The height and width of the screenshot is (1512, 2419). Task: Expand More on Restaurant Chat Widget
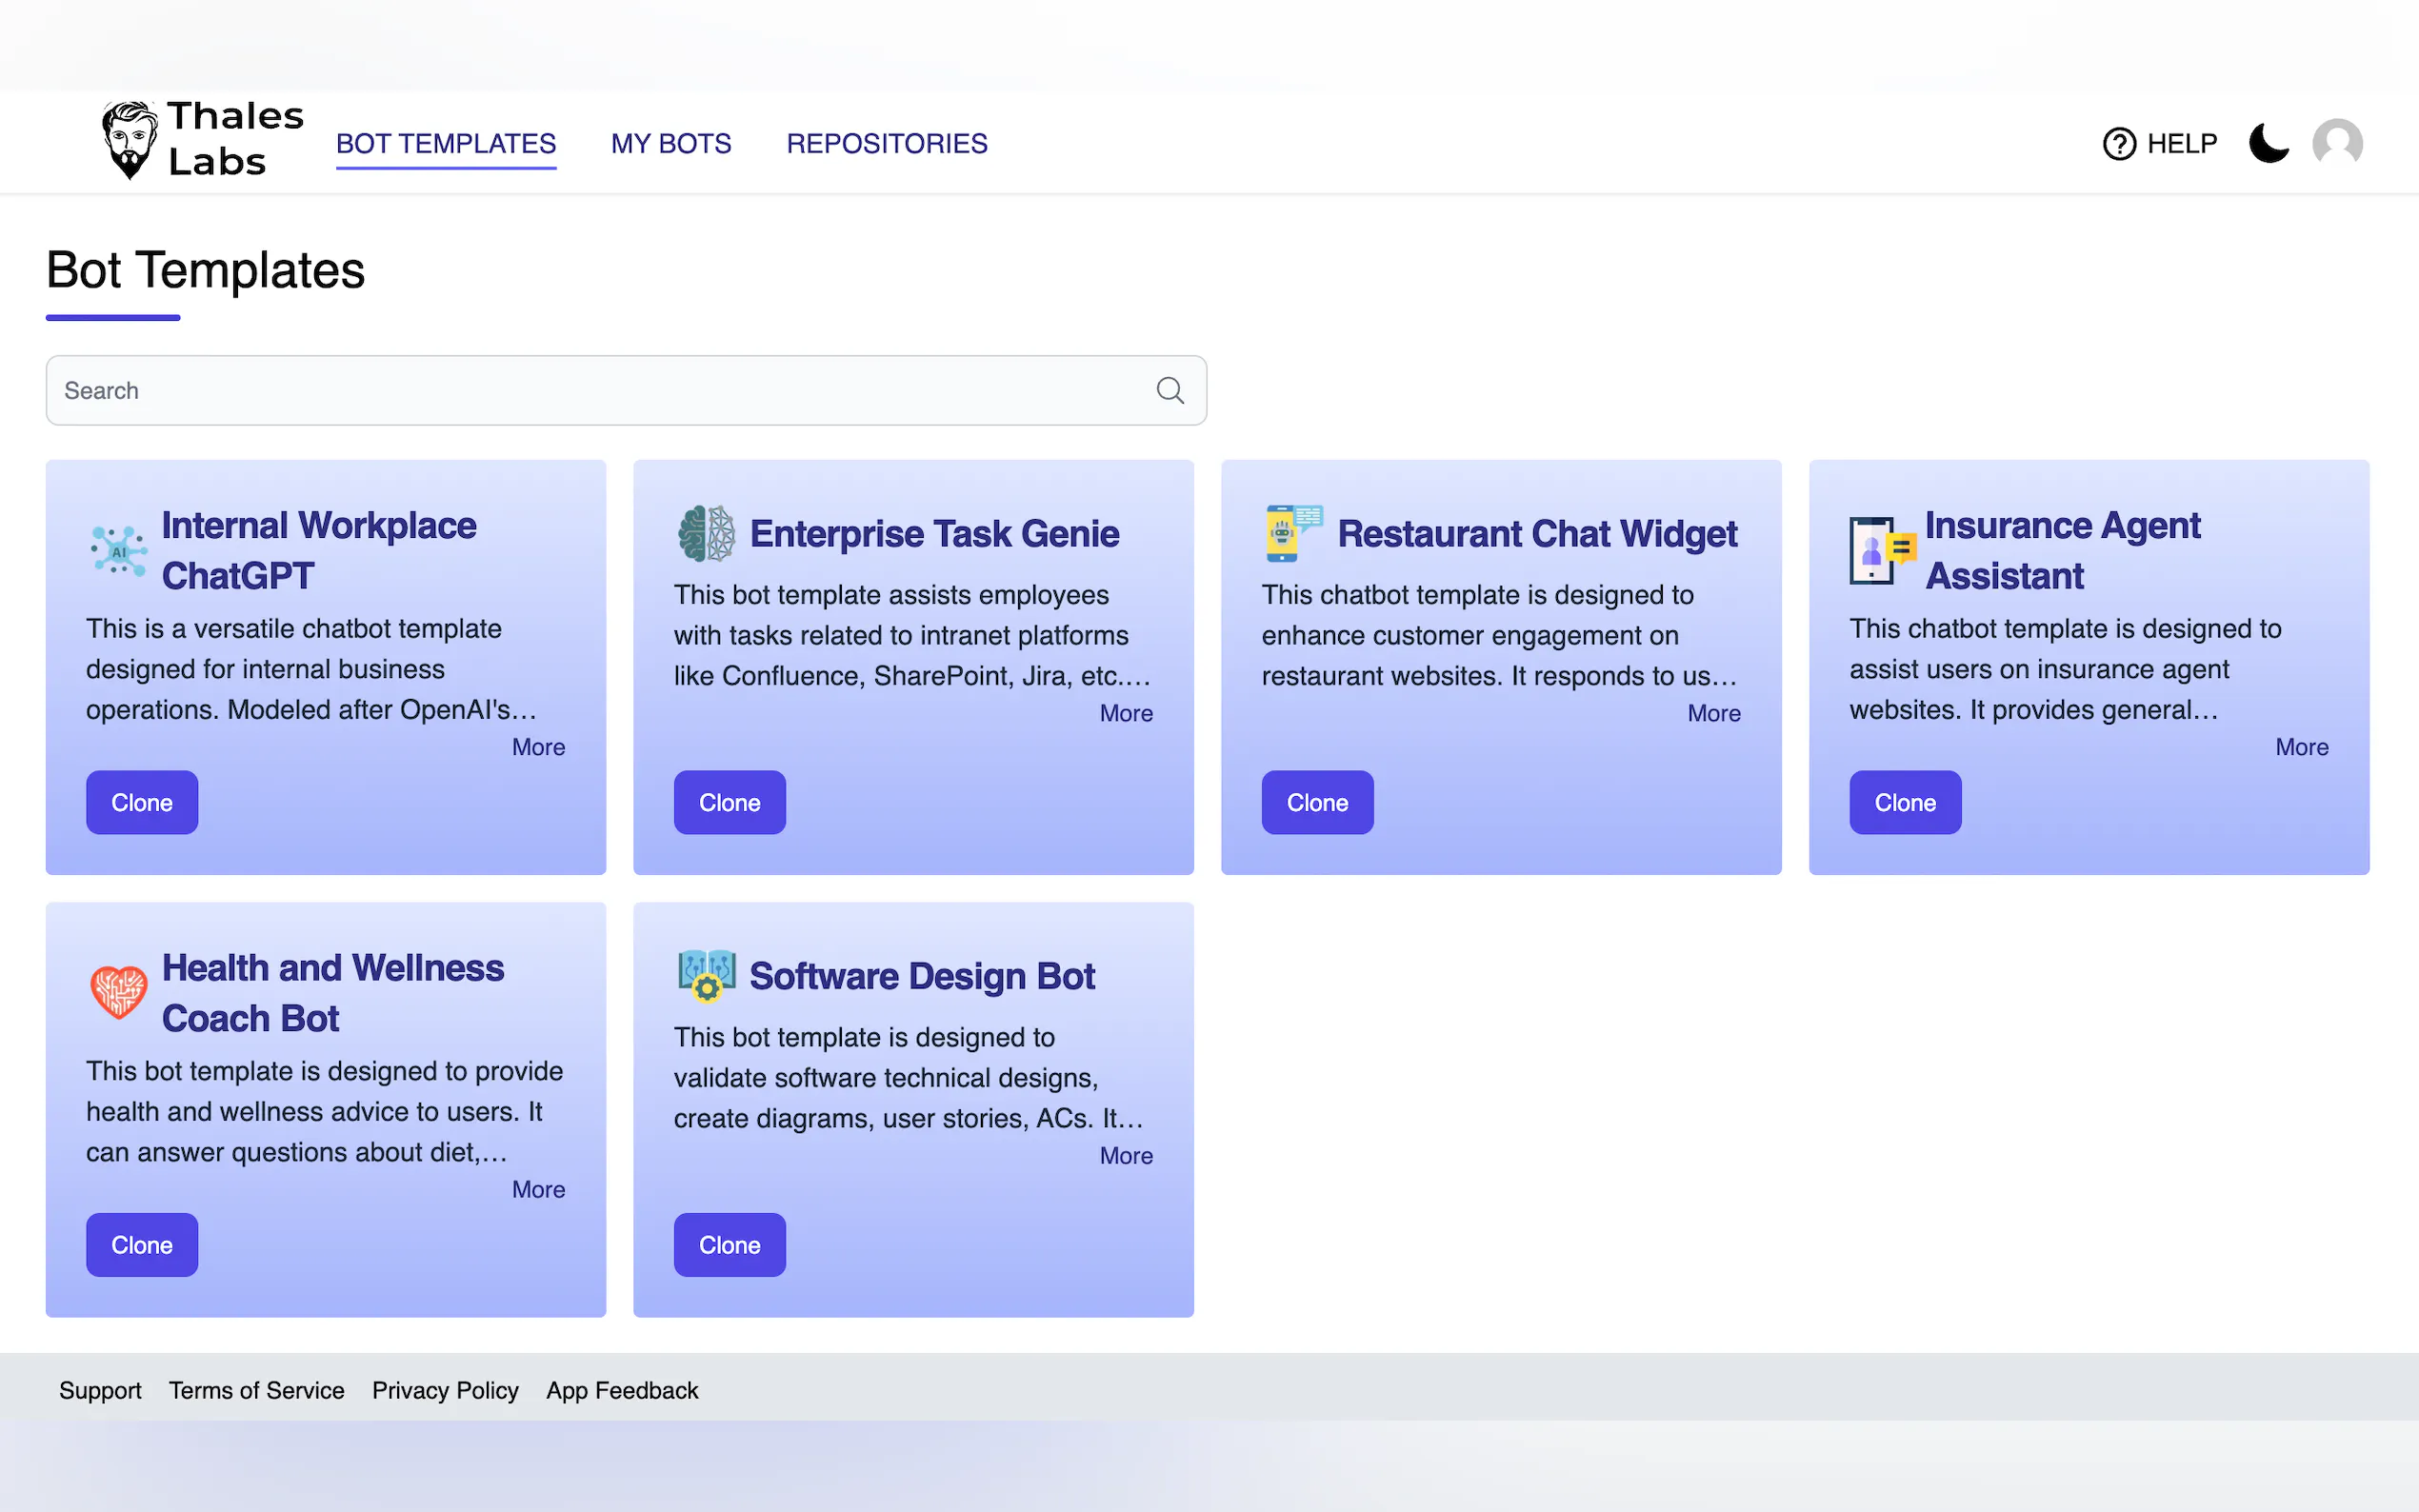[1713, 713]
